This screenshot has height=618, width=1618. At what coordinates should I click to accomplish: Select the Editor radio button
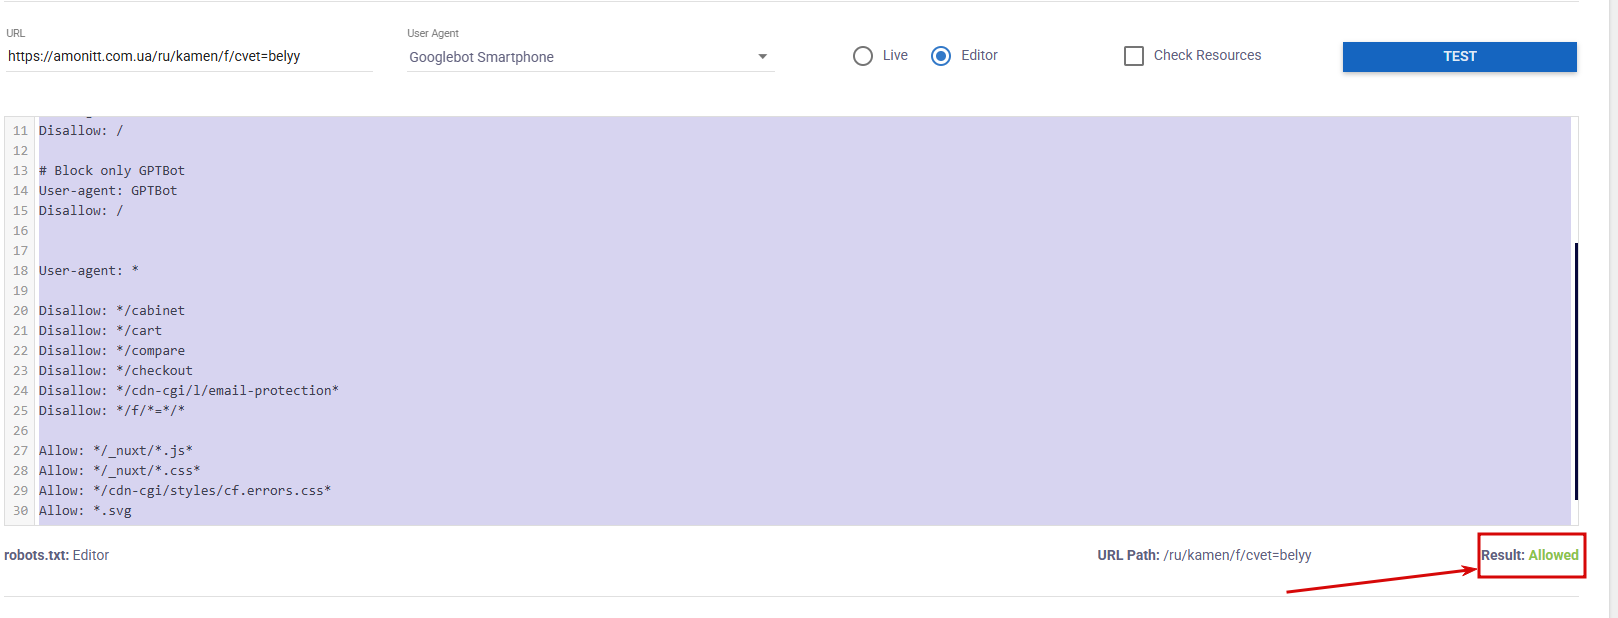(941, 56)
